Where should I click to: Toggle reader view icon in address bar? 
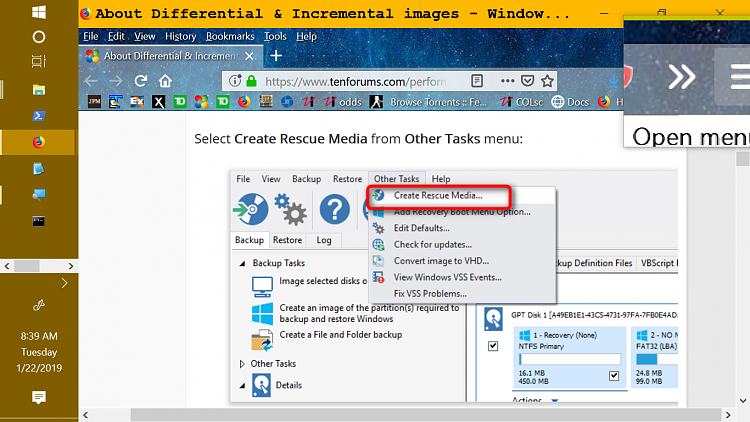(x=477, y=81)
